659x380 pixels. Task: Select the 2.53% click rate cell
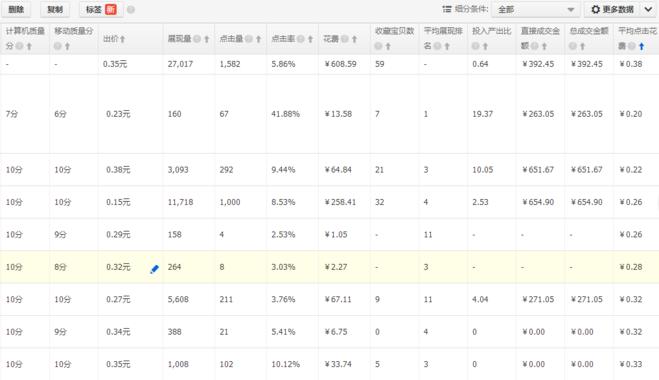(283, 235)
